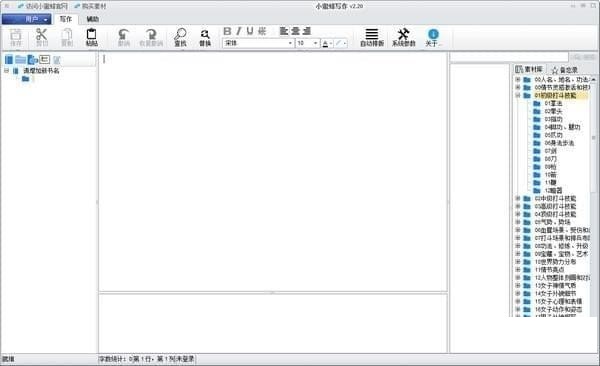Click the search field above material library
Screen dimensions: 600x366
[509, 57]
